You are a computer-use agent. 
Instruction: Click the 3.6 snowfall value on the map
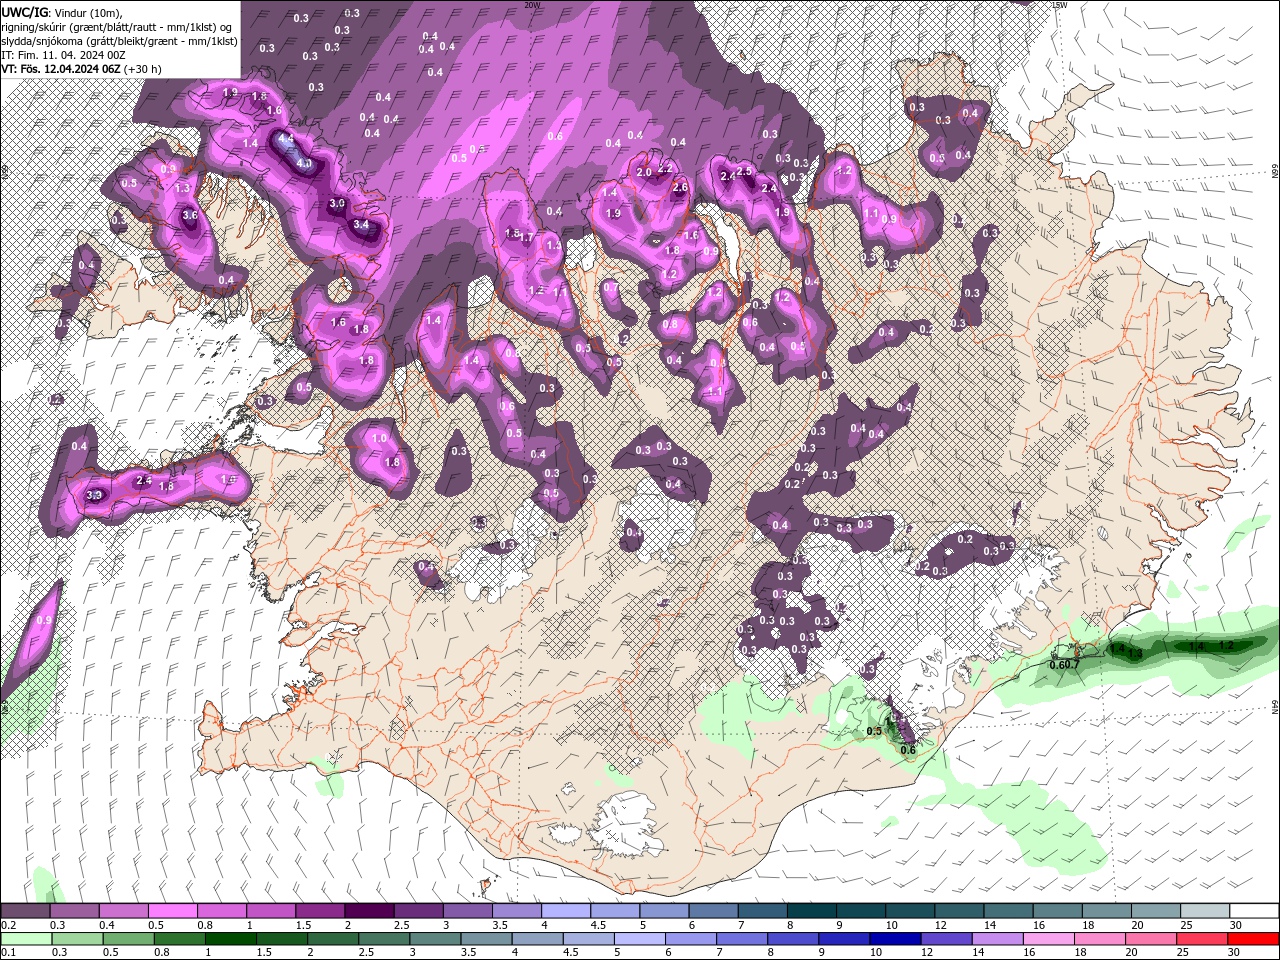pyautogui.click(x=190, y=214)
